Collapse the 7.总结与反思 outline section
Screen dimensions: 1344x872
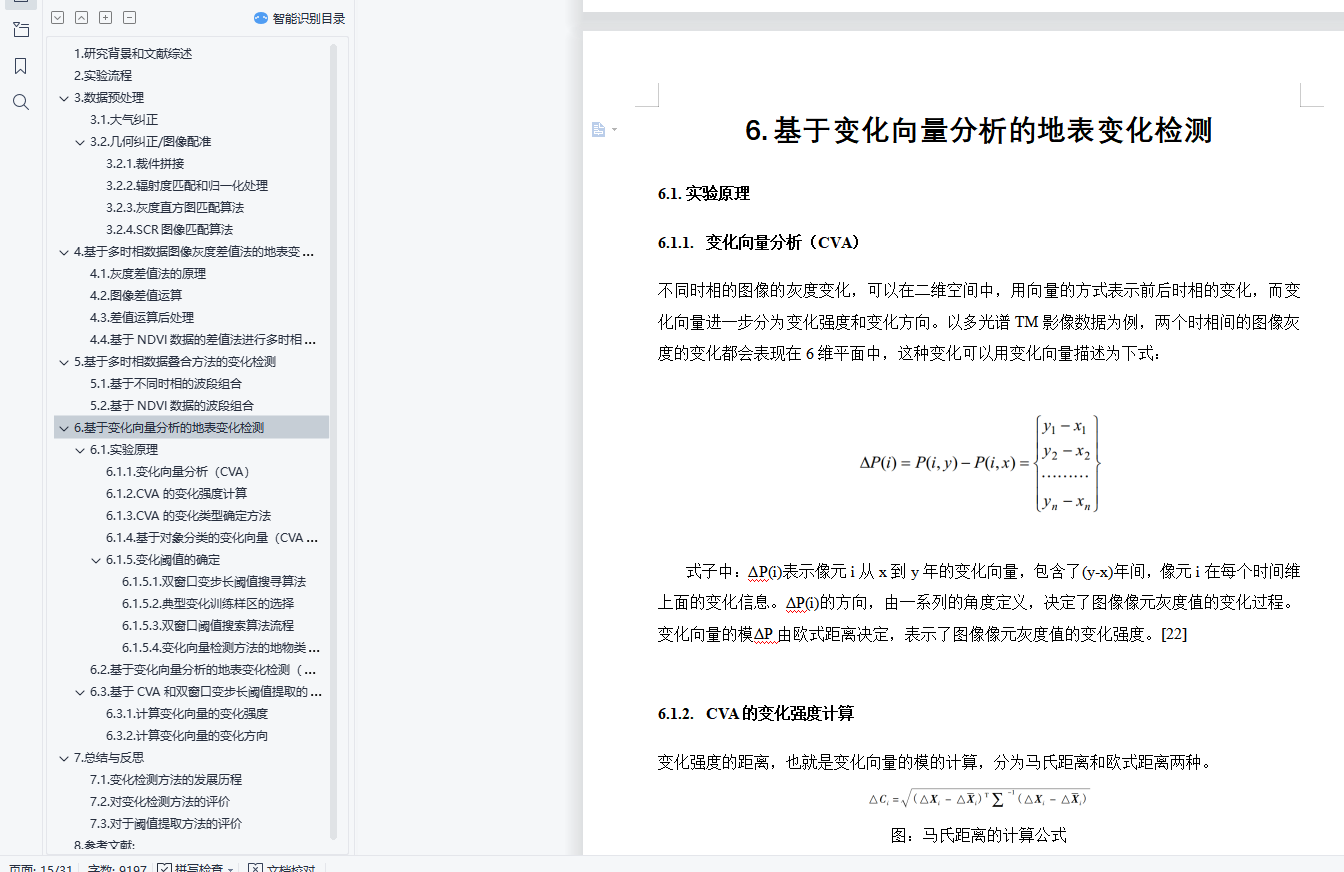coord(64,758)
